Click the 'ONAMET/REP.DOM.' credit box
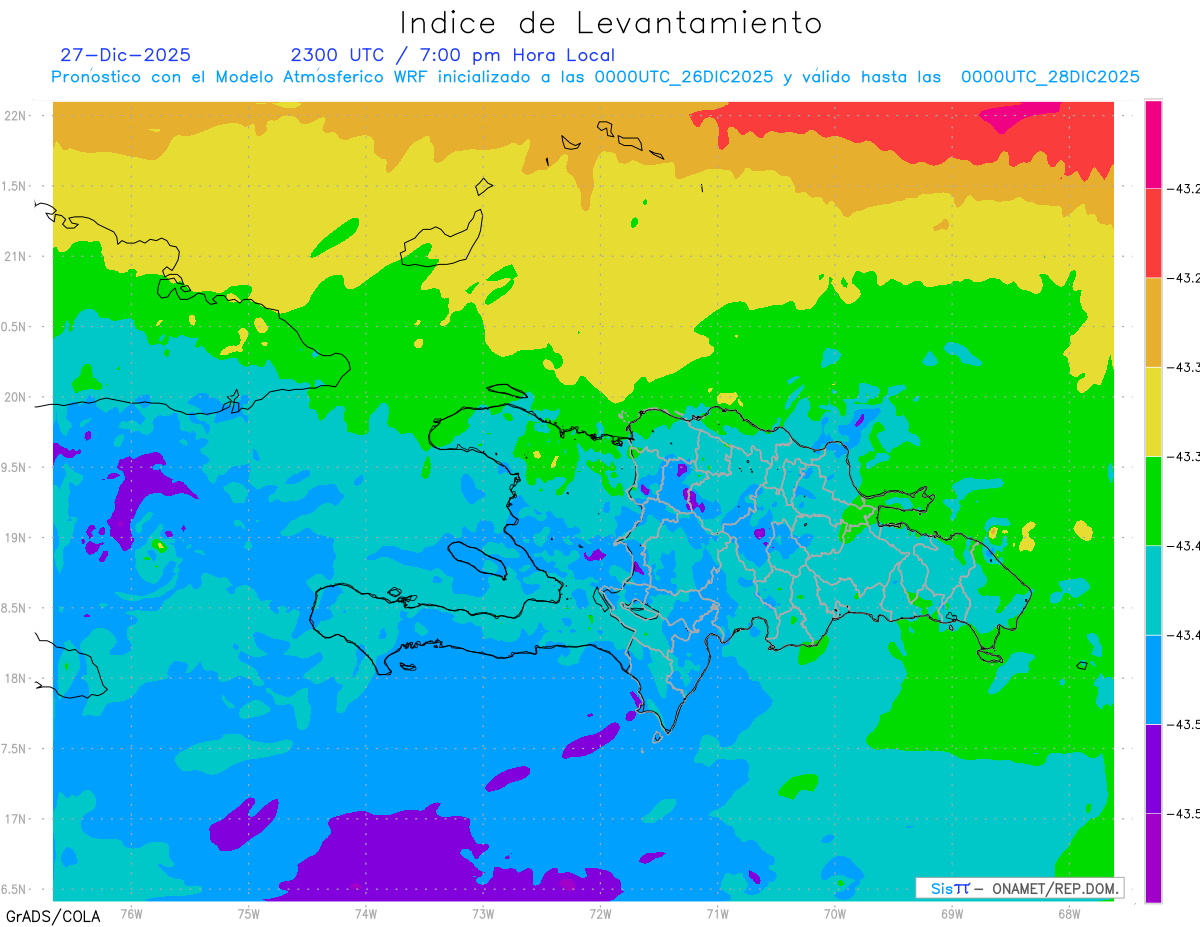 [1019, 888]
